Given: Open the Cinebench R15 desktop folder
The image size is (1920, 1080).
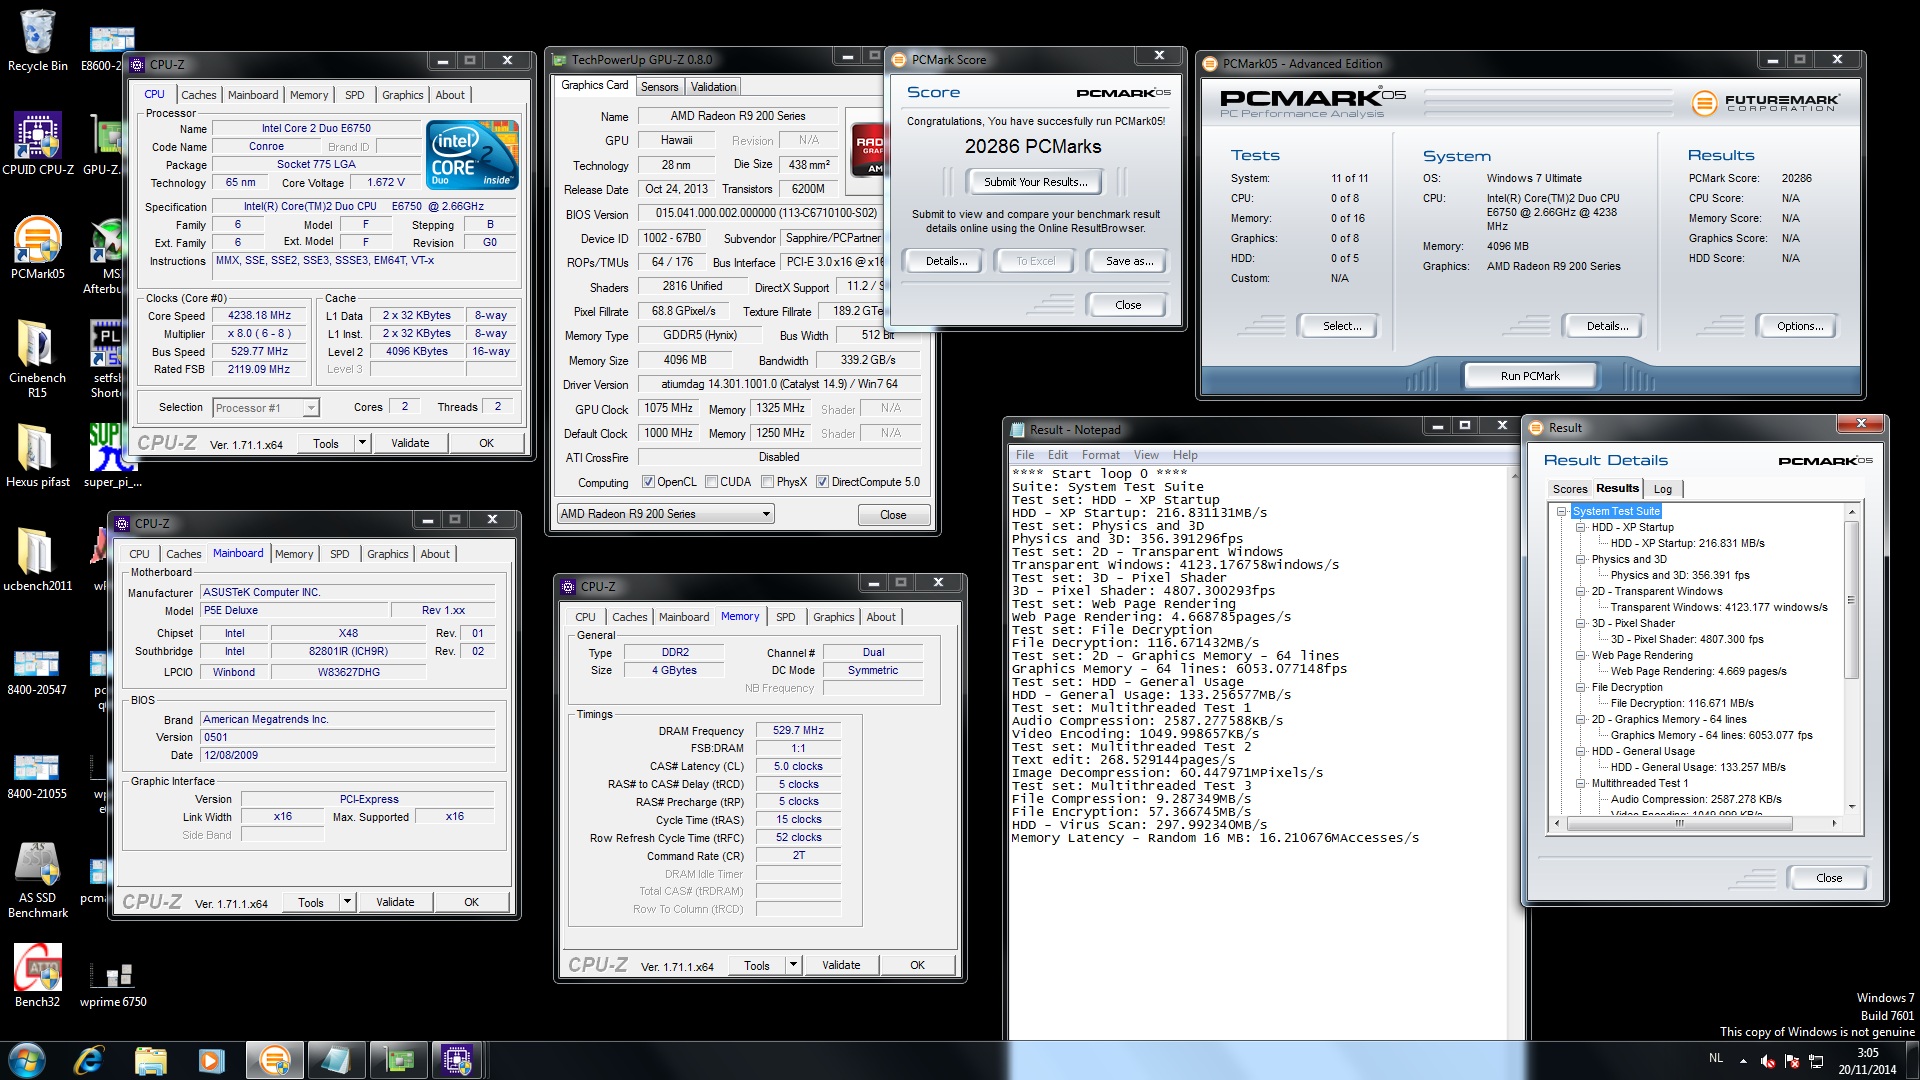Looking at the screenshot, I should pyautogui.click(x=37, y=358).
